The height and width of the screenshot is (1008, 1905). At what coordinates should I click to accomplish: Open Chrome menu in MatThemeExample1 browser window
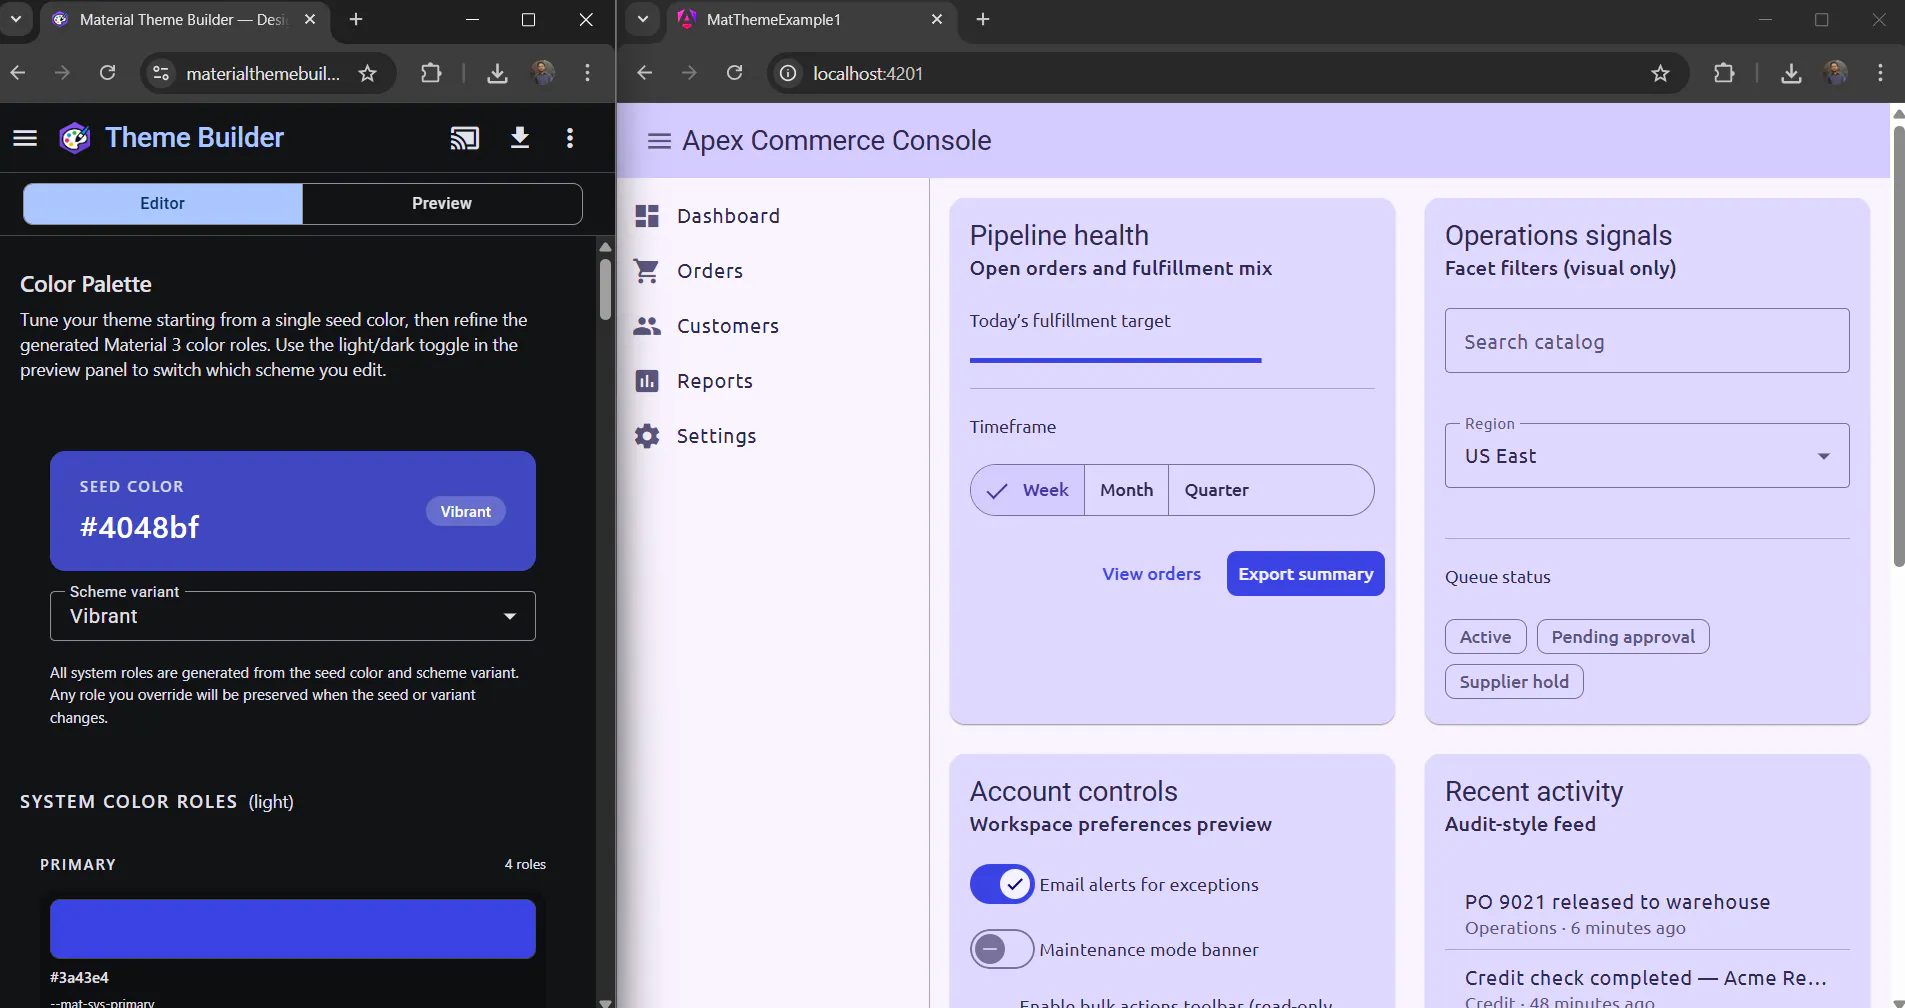[1881, 73]
